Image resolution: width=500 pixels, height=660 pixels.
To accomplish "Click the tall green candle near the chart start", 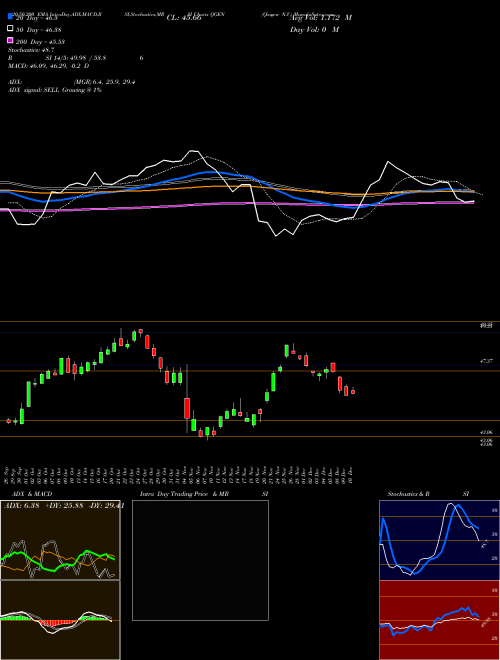I will 29,394.
